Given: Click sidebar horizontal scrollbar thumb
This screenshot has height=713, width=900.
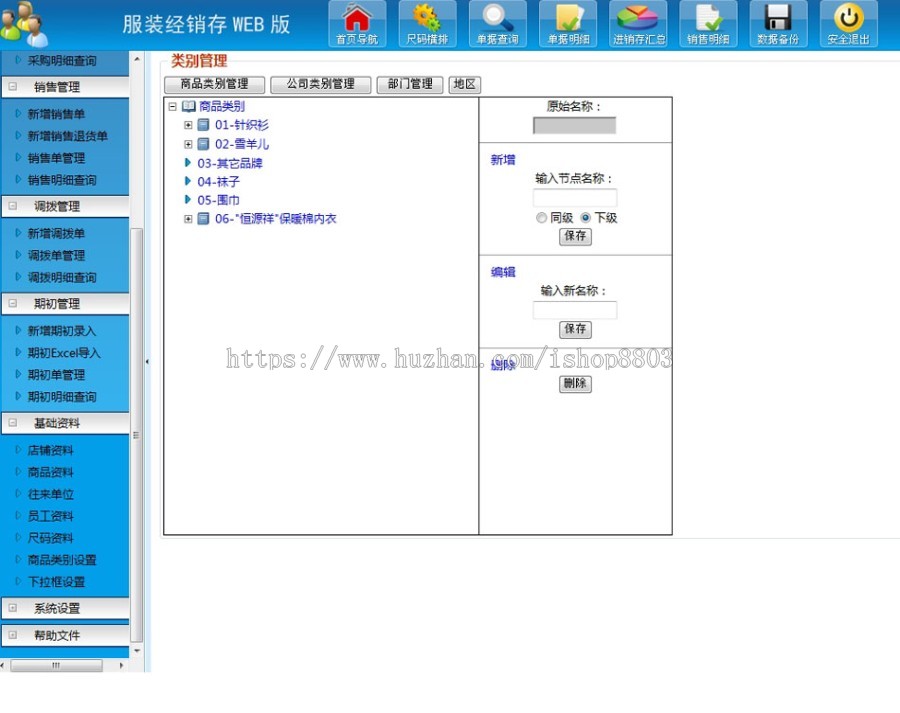Looking at the screenshot, I should (x=56, y=665).
